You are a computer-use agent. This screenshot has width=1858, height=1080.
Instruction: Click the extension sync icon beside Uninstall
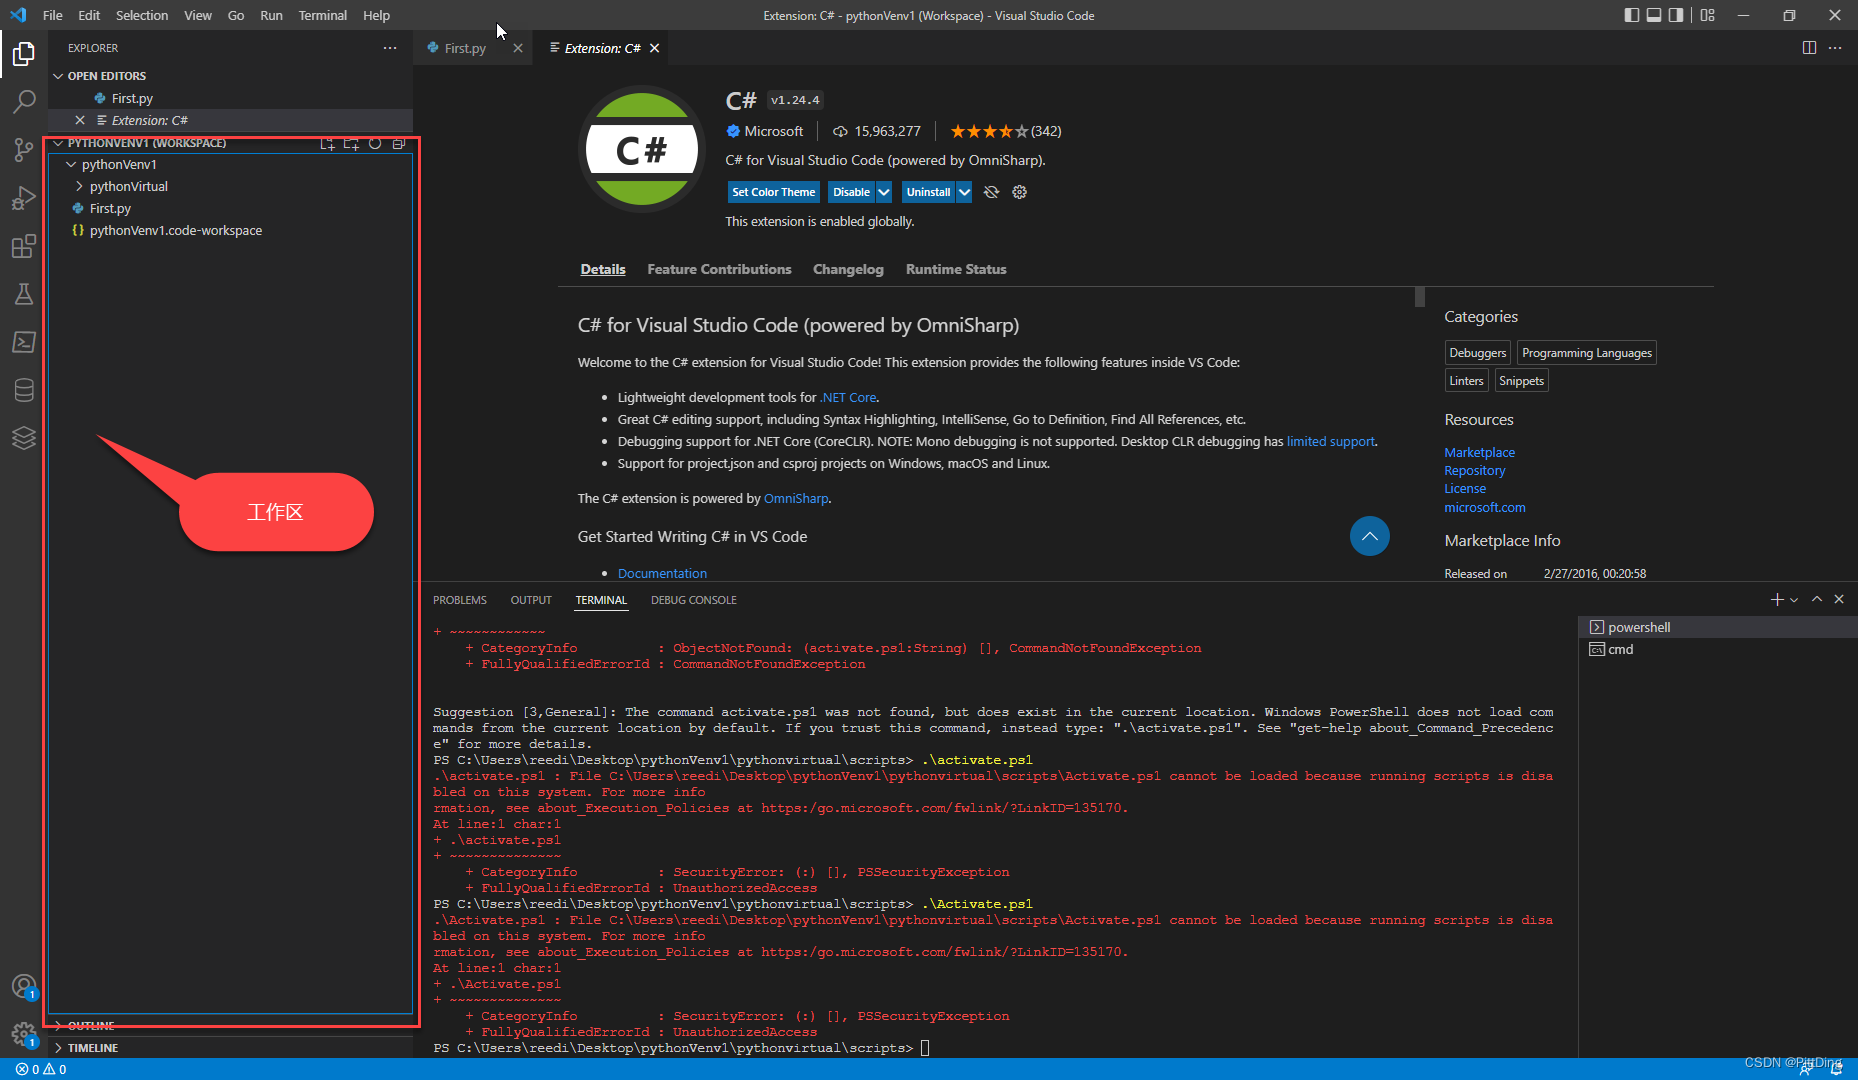point(991,192)
